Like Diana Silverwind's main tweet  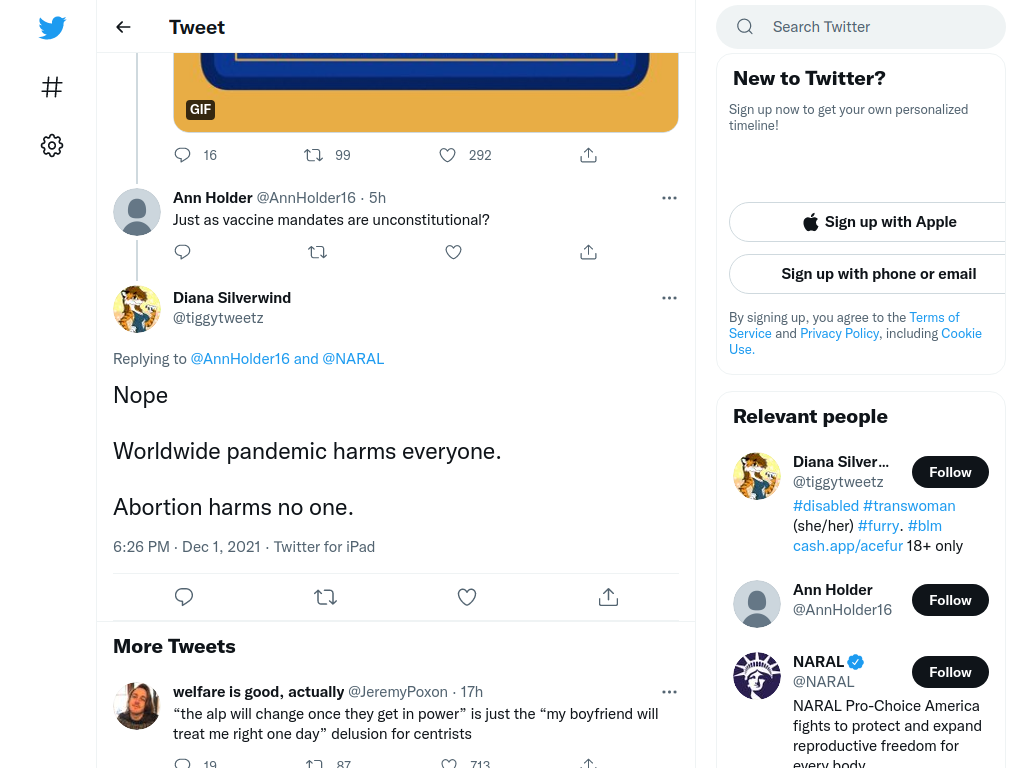[466, 597]
